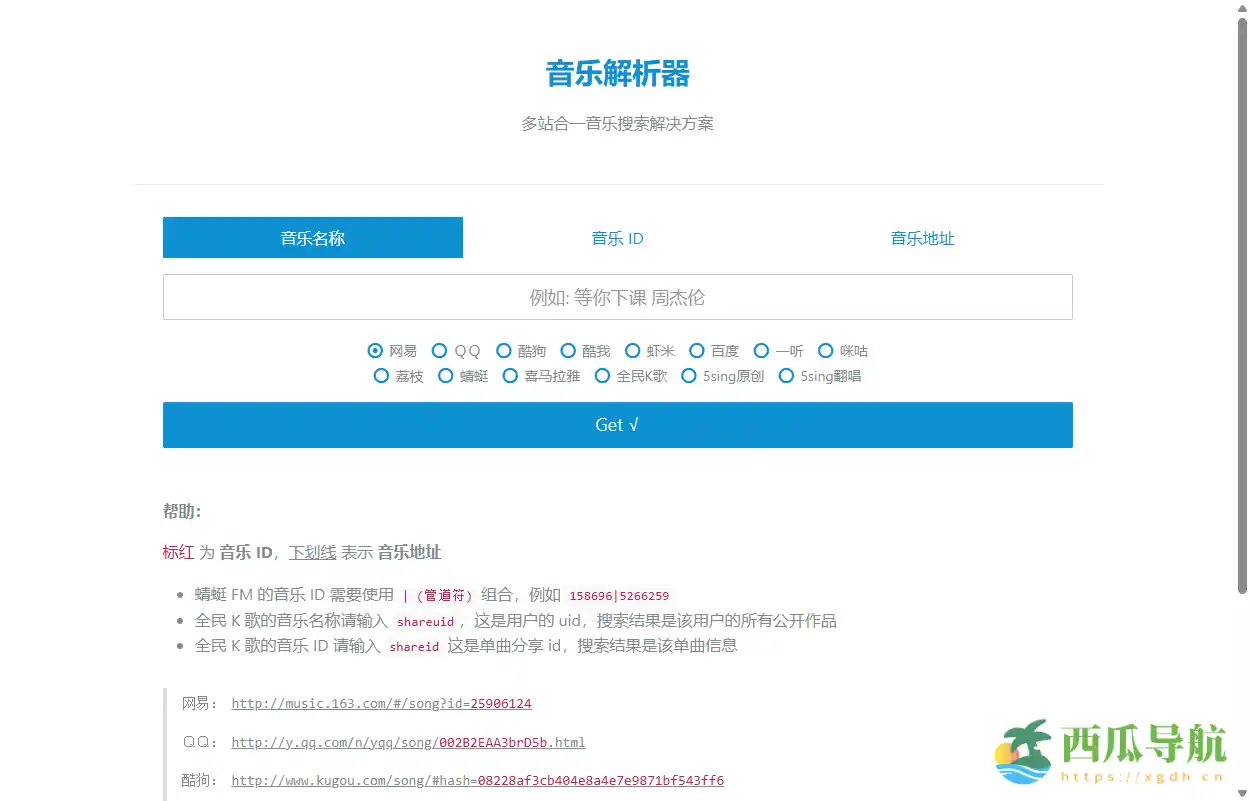Select 虾米 as the music source

pyautogui.click(x=632, y=350)
